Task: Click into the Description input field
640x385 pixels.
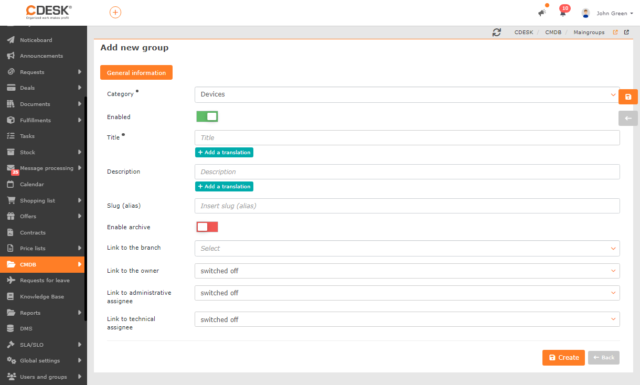Action: (x=407, y=172)
